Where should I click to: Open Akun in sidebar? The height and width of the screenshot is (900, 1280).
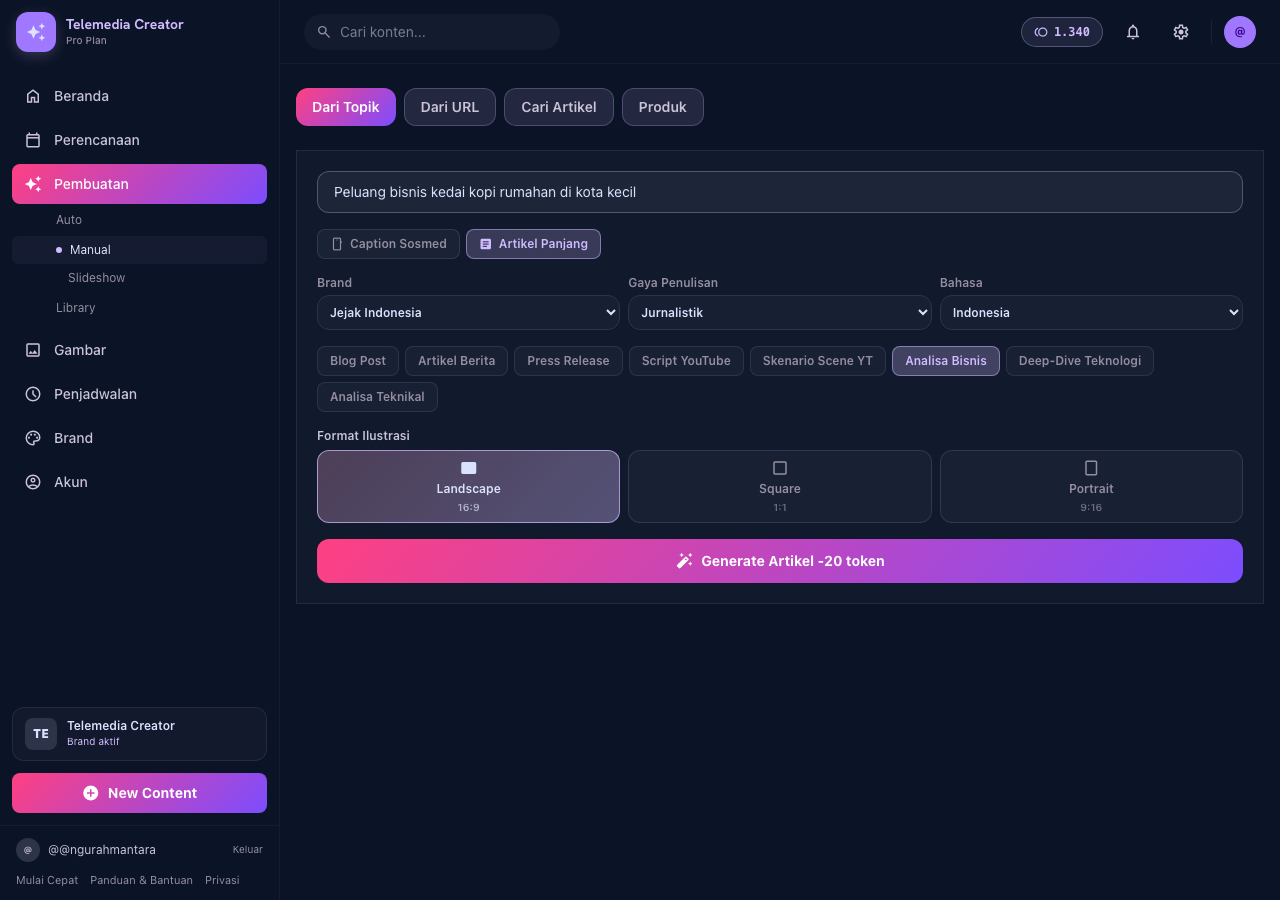[x=139, y=482]
